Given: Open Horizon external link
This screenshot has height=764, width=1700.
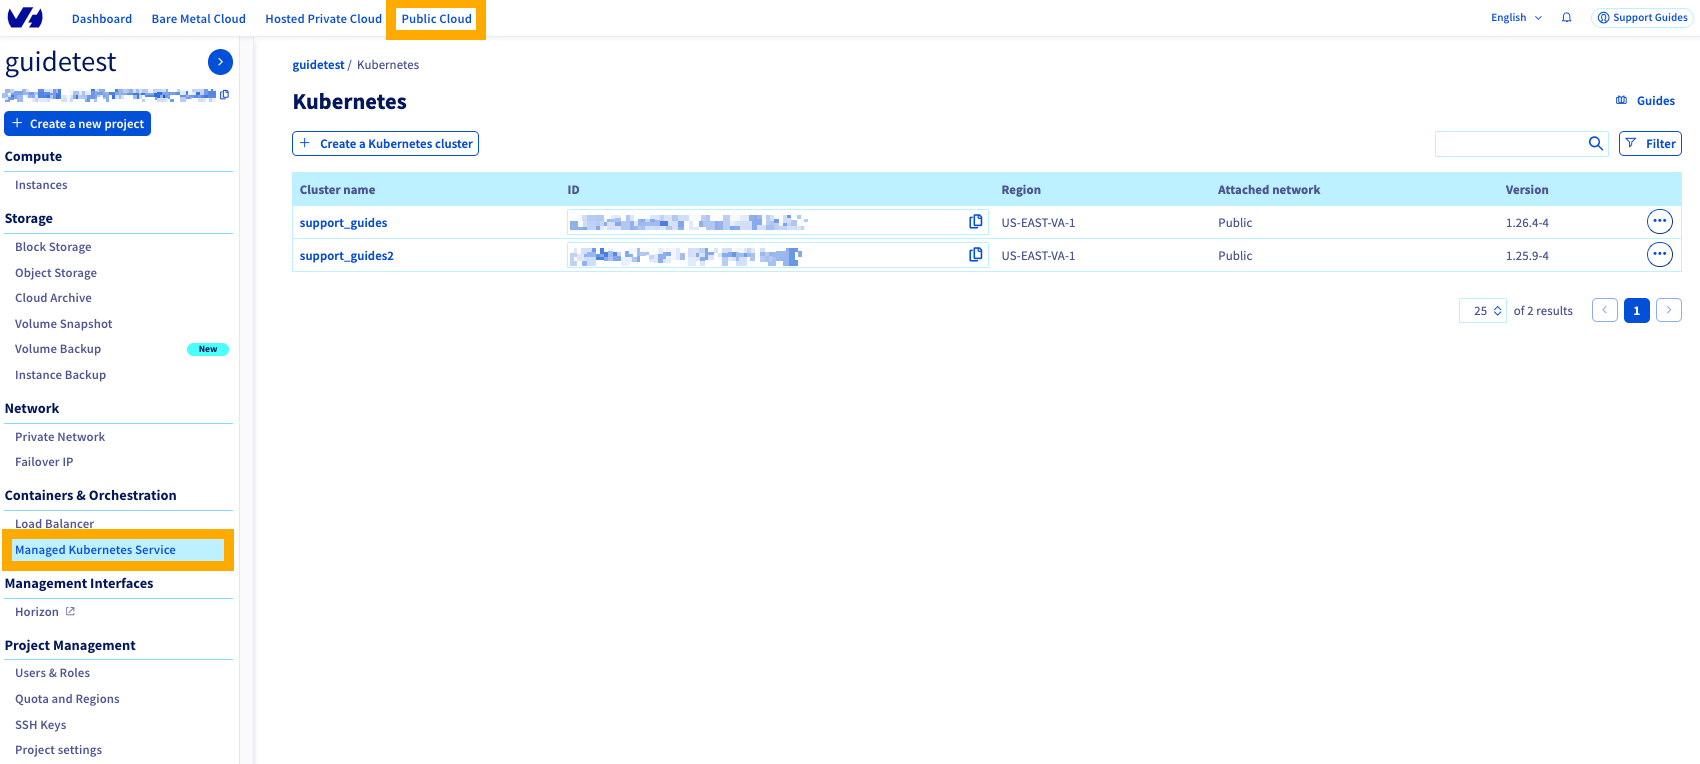Looking at the screenshot, I should point(45,612).
